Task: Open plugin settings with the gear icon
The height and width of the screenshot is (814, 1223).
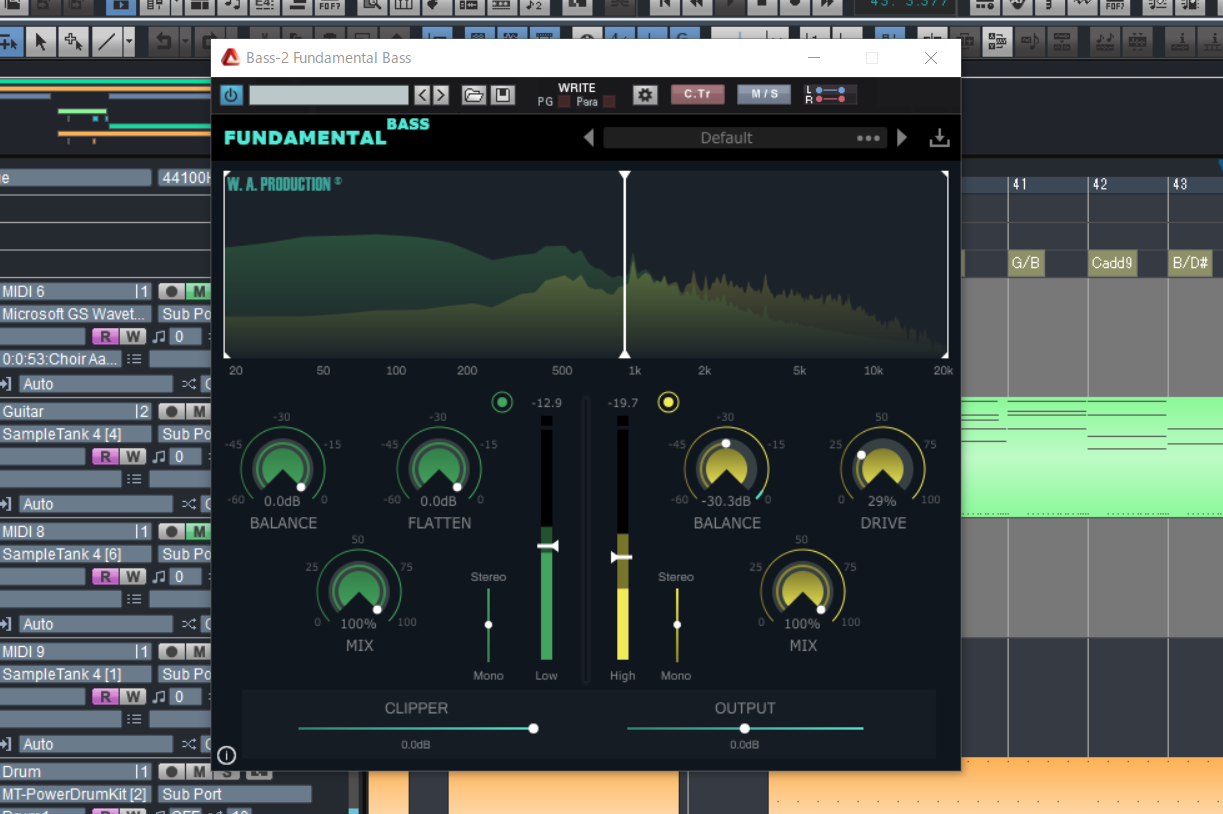Action: coord(645,95)
